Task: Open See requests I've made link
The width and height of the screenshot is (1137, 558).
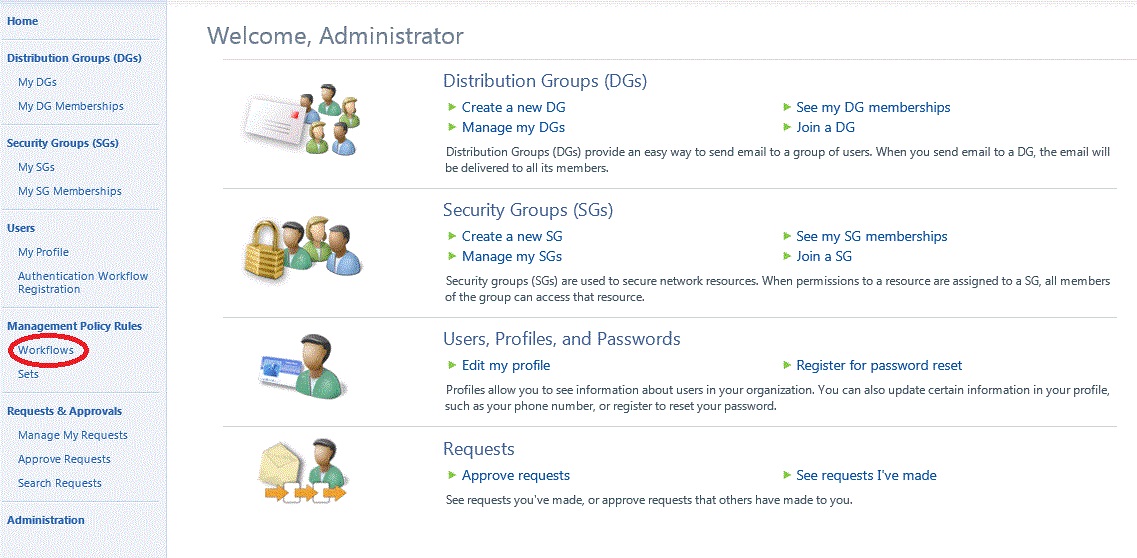Action: [x=866, y=475]
